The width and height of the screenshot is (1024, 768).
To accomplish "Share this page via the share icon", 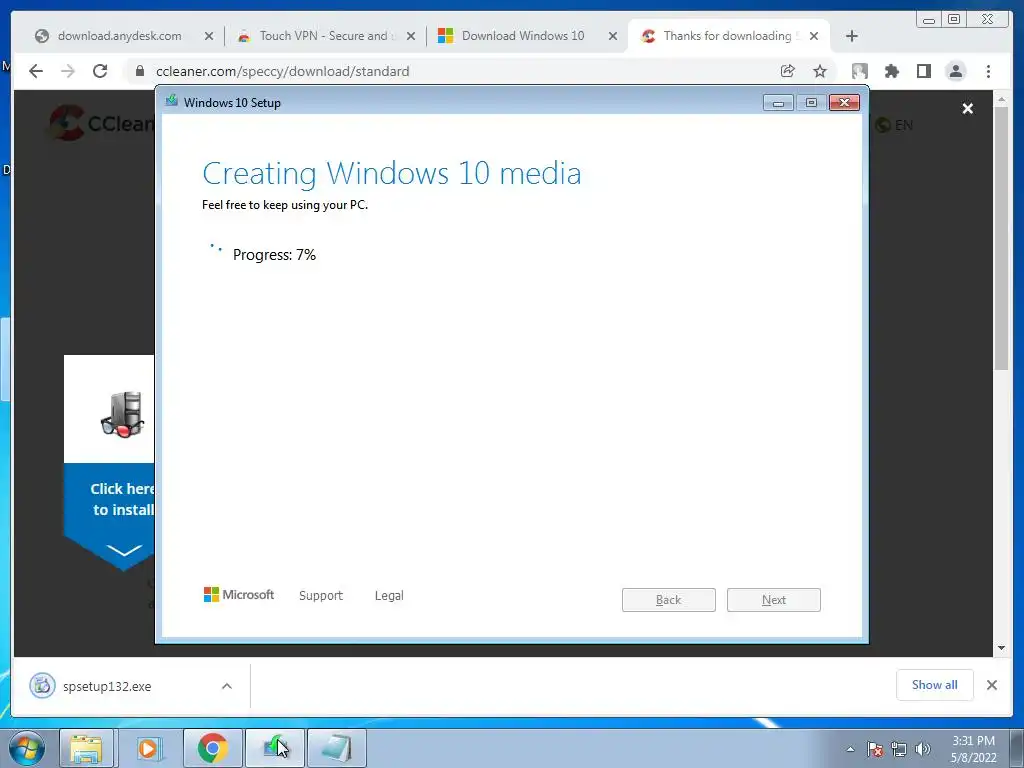I will (x=788, y=71).
